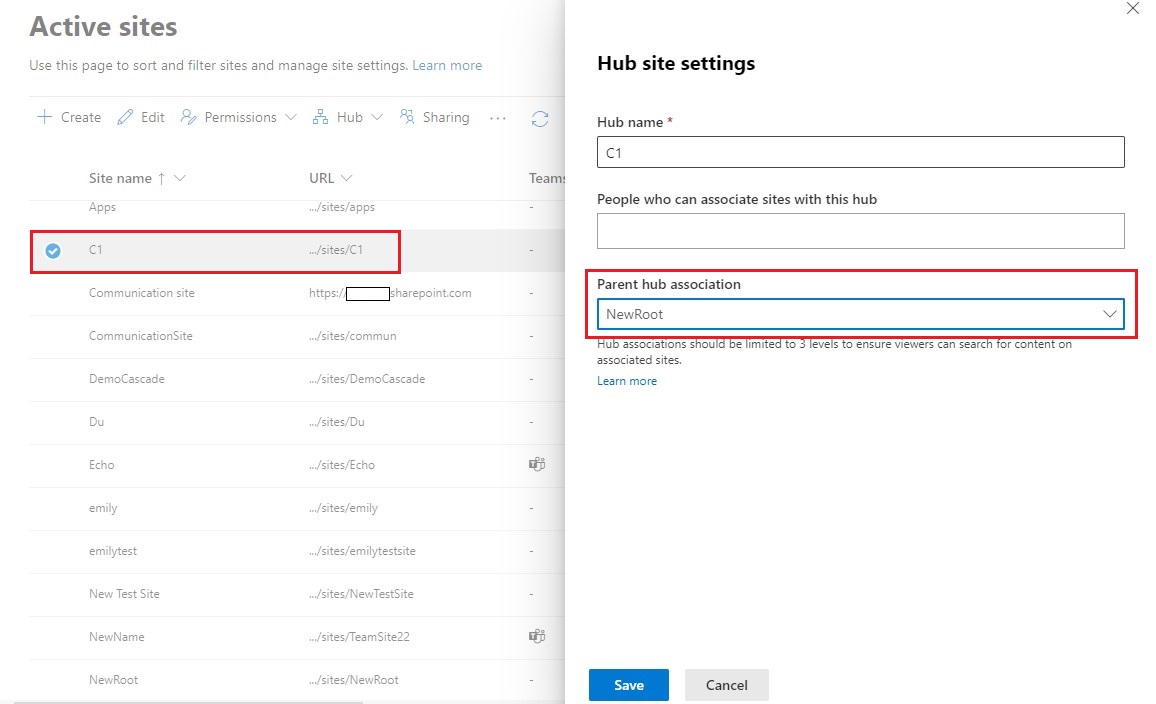Select the Communication site row
This screenshot has width=1156, height=704.
tap(296, 293)
